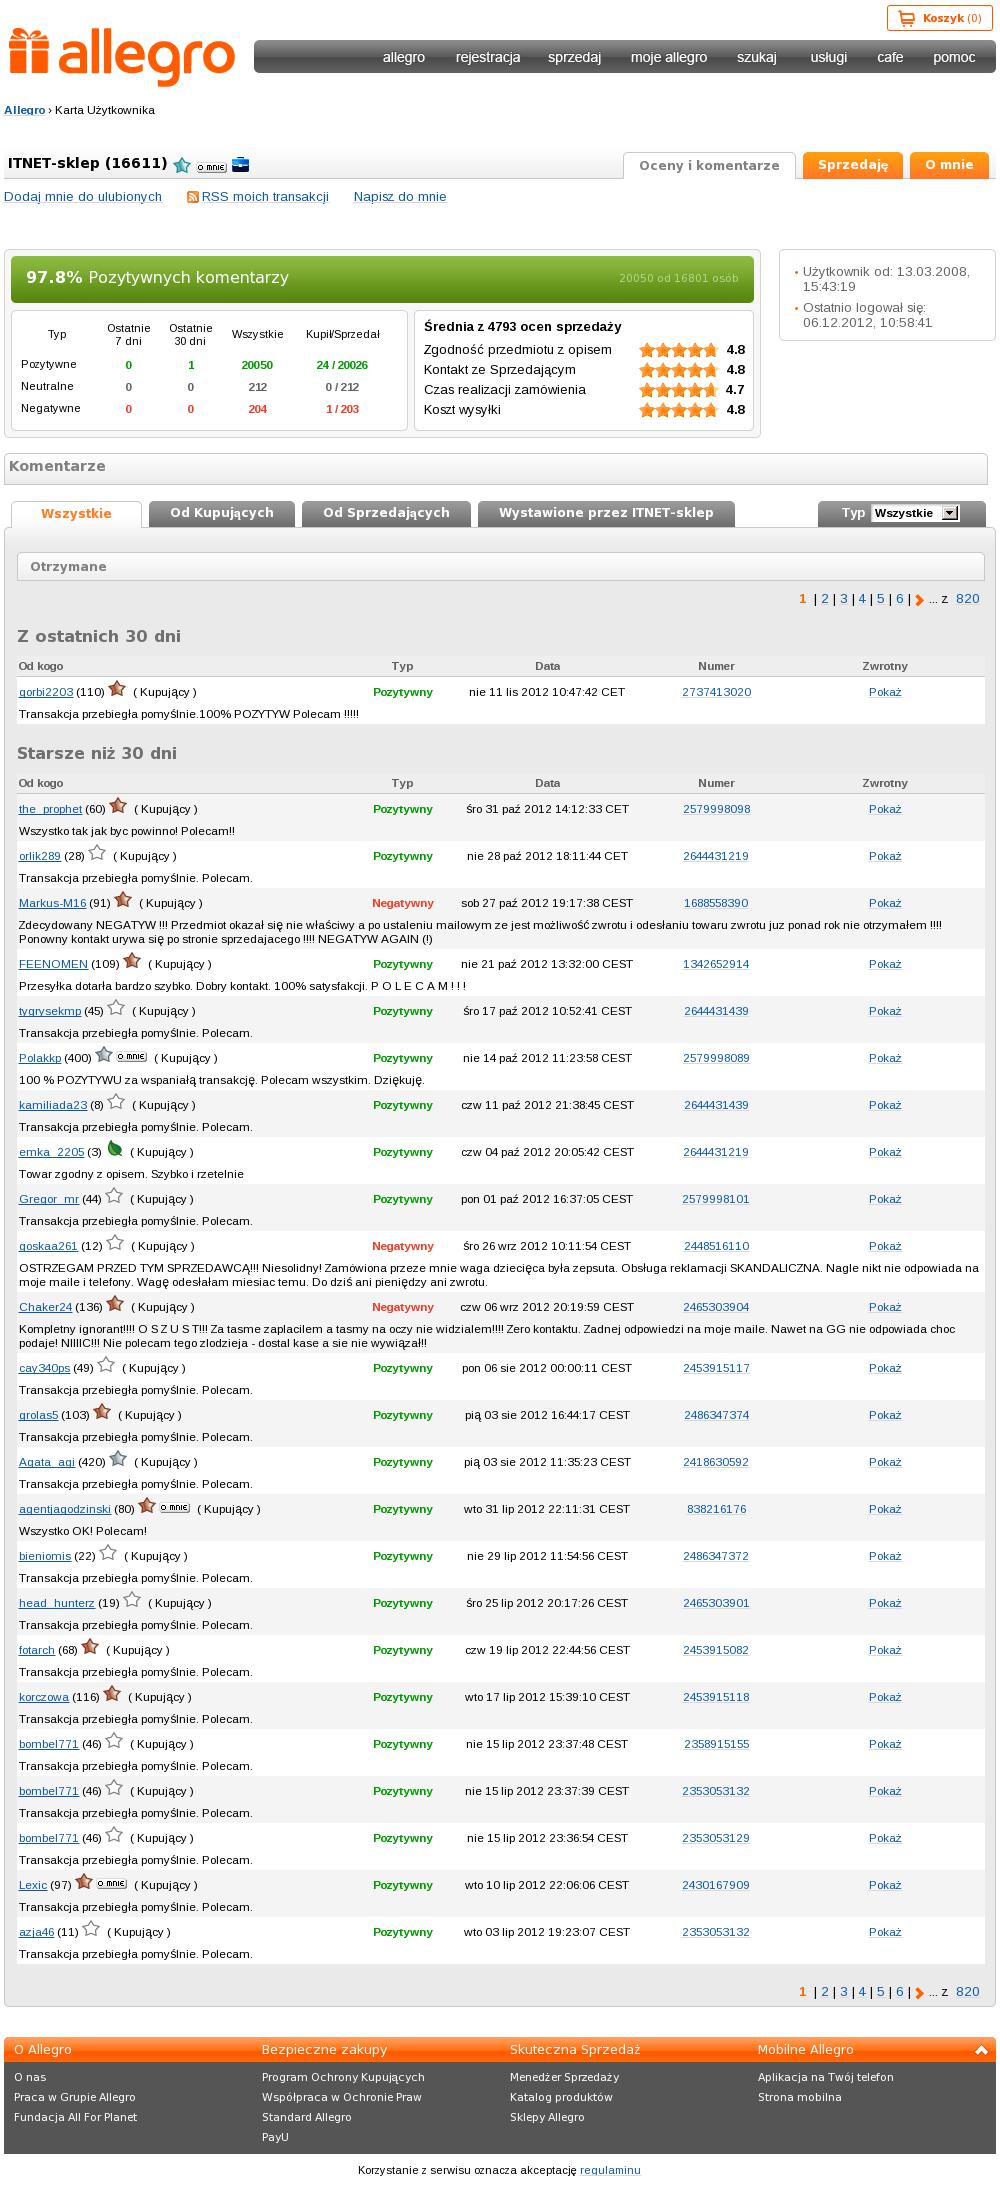Open 'szukaj' in the top menu

tap(757, 57)
